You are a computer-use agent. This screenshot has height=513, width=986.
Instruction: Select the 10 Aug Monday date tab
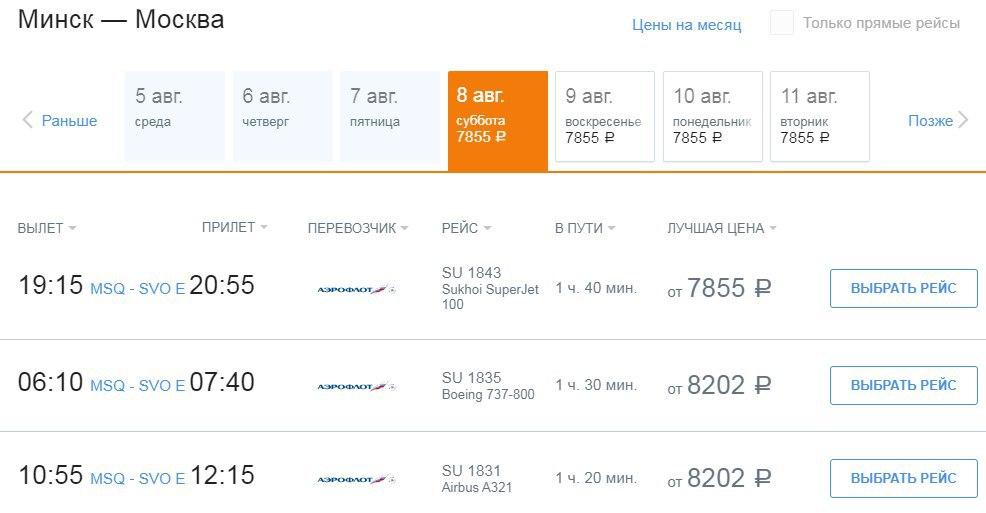tap(712, 116)
